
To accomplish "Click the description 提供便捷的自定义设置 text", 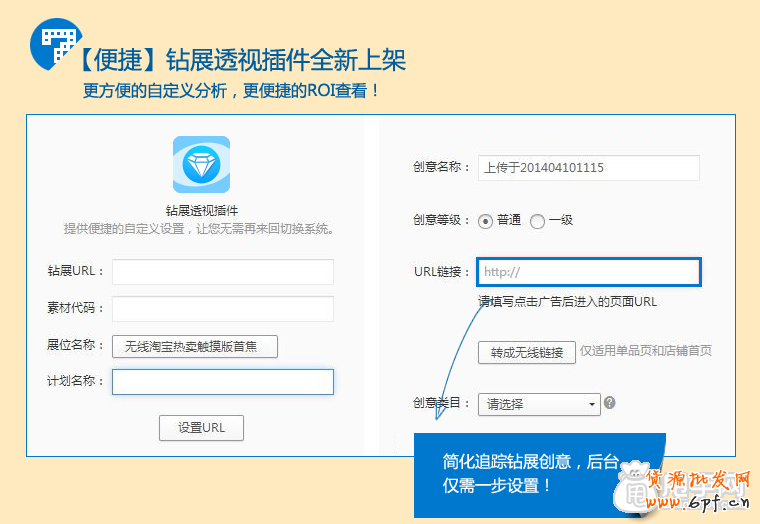I will click(x=200, y=228).
